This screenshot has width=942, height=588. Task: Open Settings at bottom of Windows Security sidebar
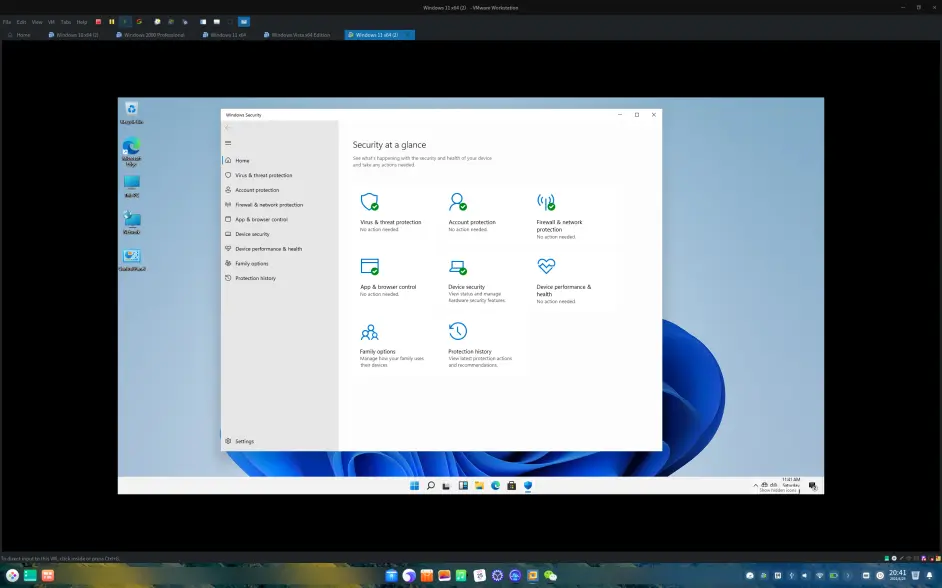coord(280,441)
